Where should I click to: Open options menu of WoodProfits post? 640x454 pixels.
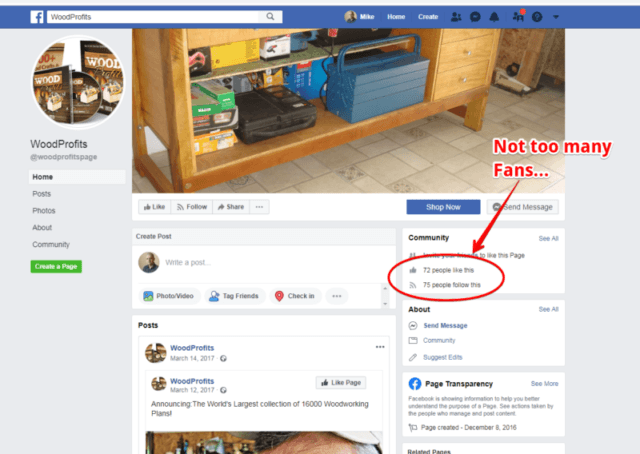click(x=380, y=347)
